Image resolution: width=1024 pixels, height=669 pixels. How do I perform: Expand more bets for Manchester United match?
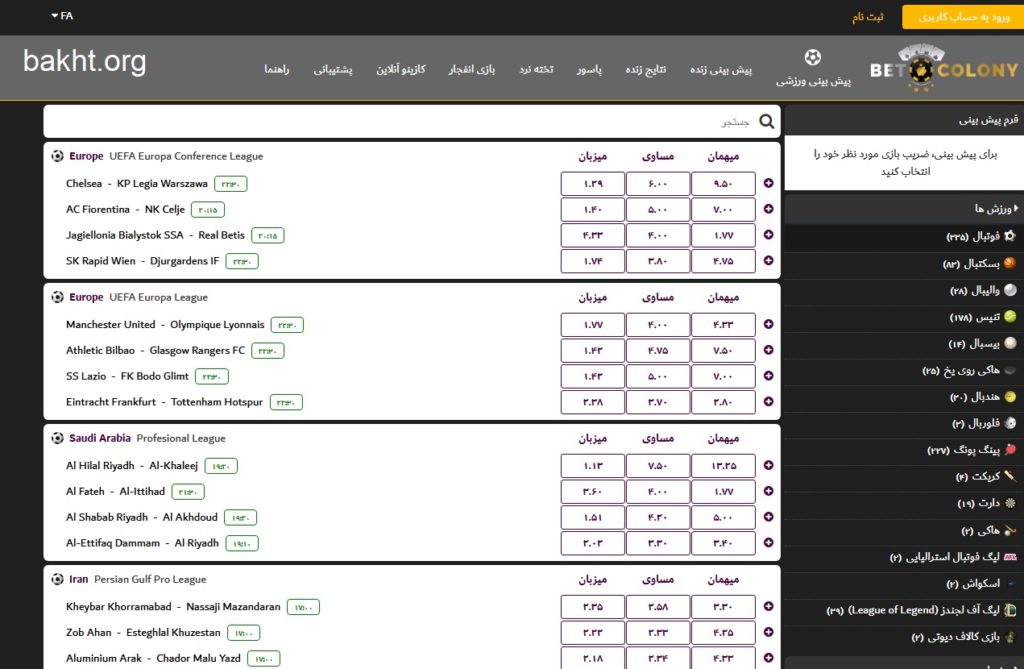pyautogui.click(x=768, y=325)
